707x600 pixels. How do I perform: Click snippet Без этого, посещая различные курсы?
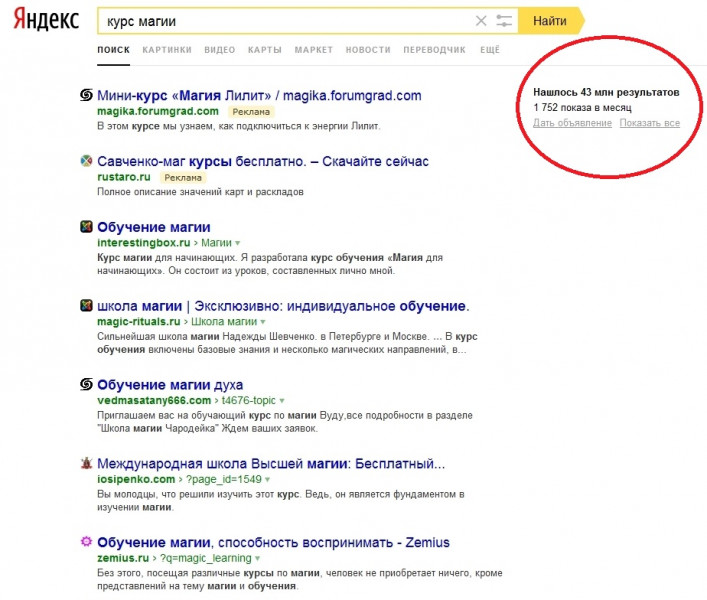pos(299,579)
